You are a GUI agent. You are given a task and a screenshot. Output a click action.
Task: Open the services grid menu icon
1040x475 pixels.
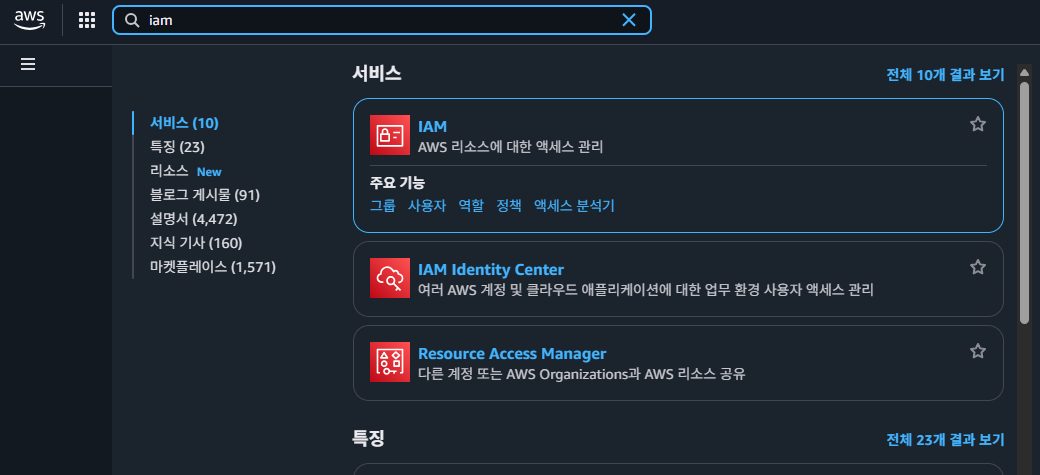point(87,21)
